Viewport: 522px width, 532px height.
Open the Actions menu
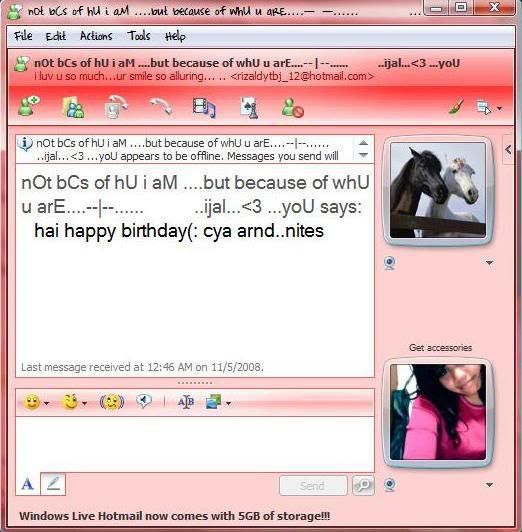tap(96, 36)
